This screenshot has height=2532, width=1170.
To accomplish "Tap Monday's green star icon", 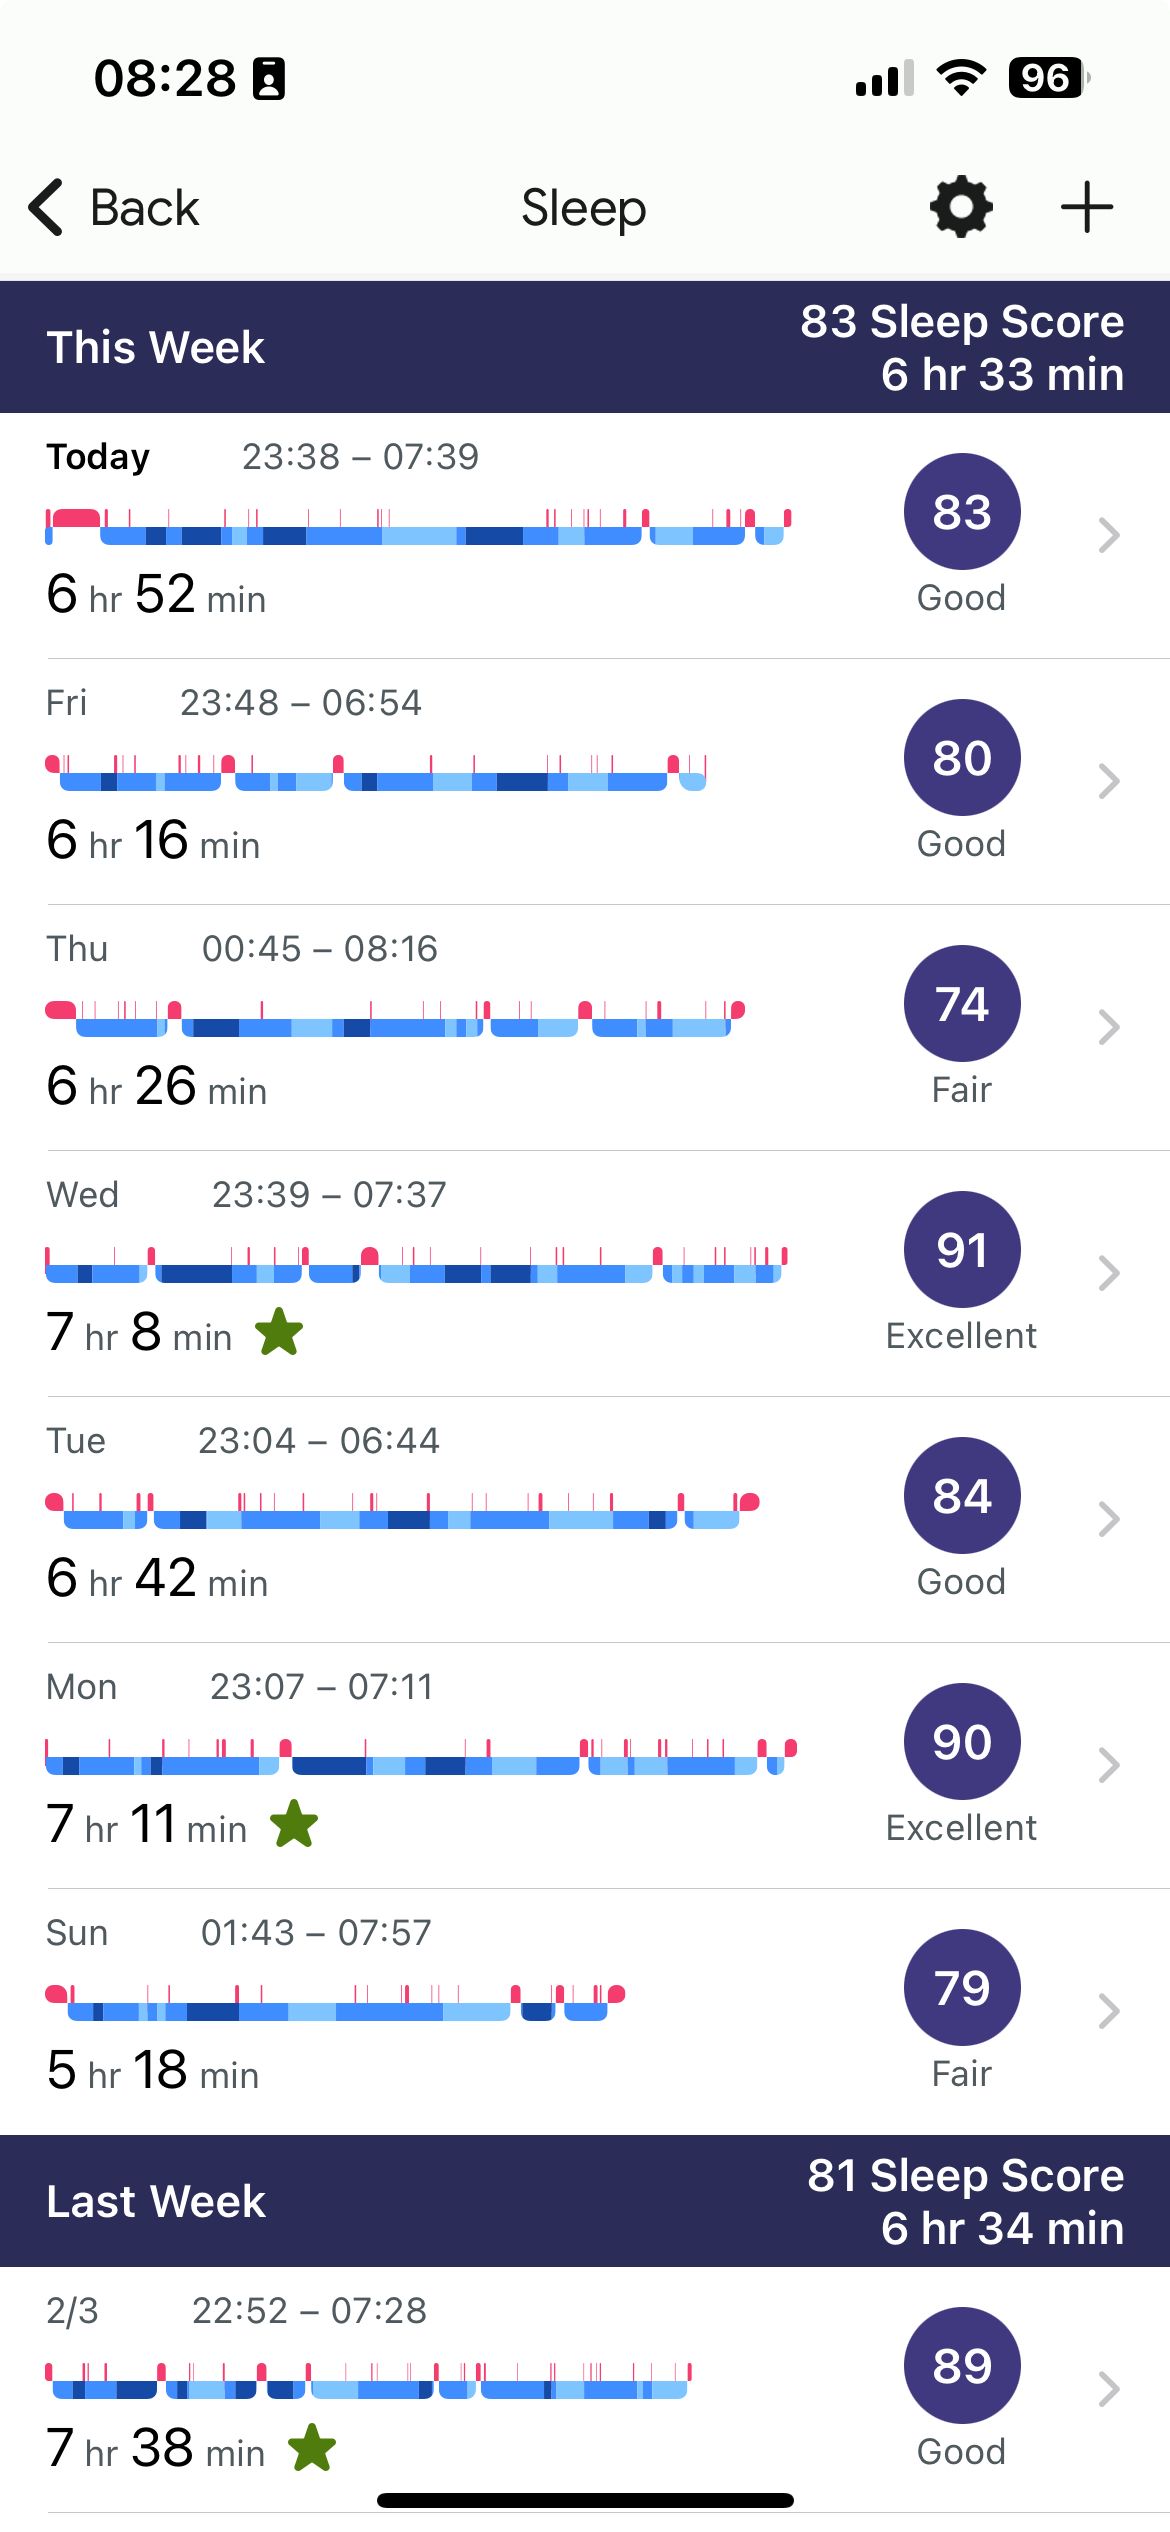I will 294,1825.
